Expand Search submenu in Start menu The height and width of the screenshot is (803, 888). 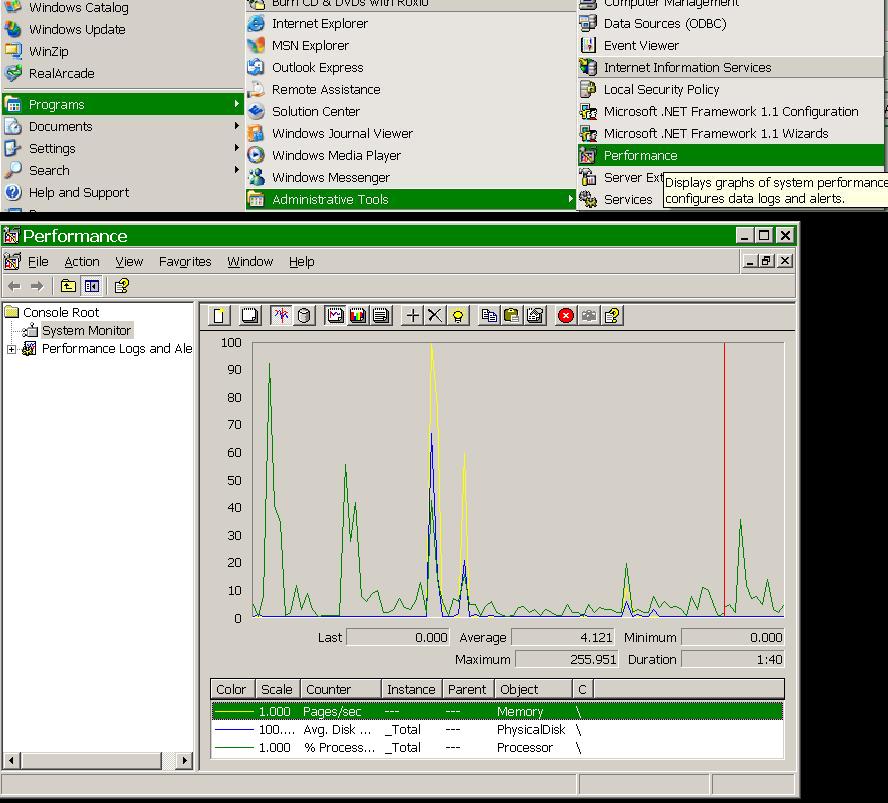[x=122, y=170]
